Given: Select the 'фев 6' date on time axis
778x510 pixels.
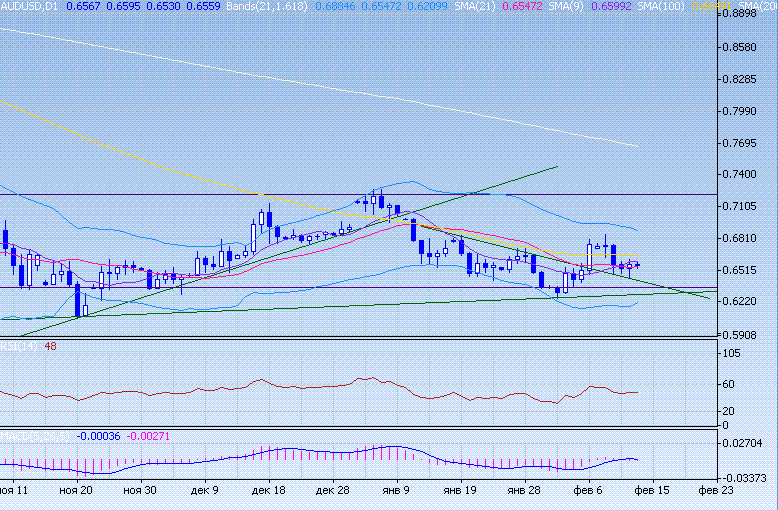Looking at the screenshot, I should pos(589,491).
